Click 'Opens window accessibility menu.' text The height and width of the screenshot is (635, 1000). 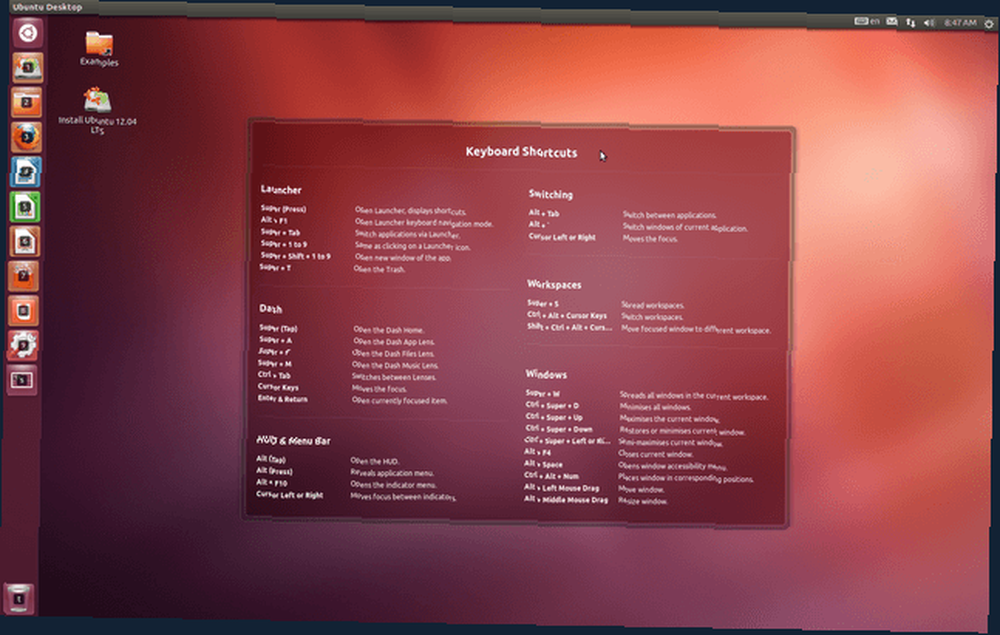tap(673, 466)
